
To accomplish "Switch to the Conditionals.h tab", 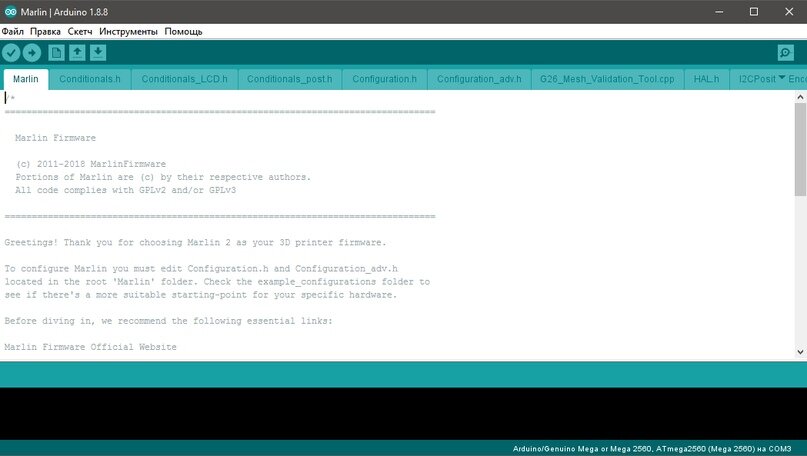I will coord(90,79).
